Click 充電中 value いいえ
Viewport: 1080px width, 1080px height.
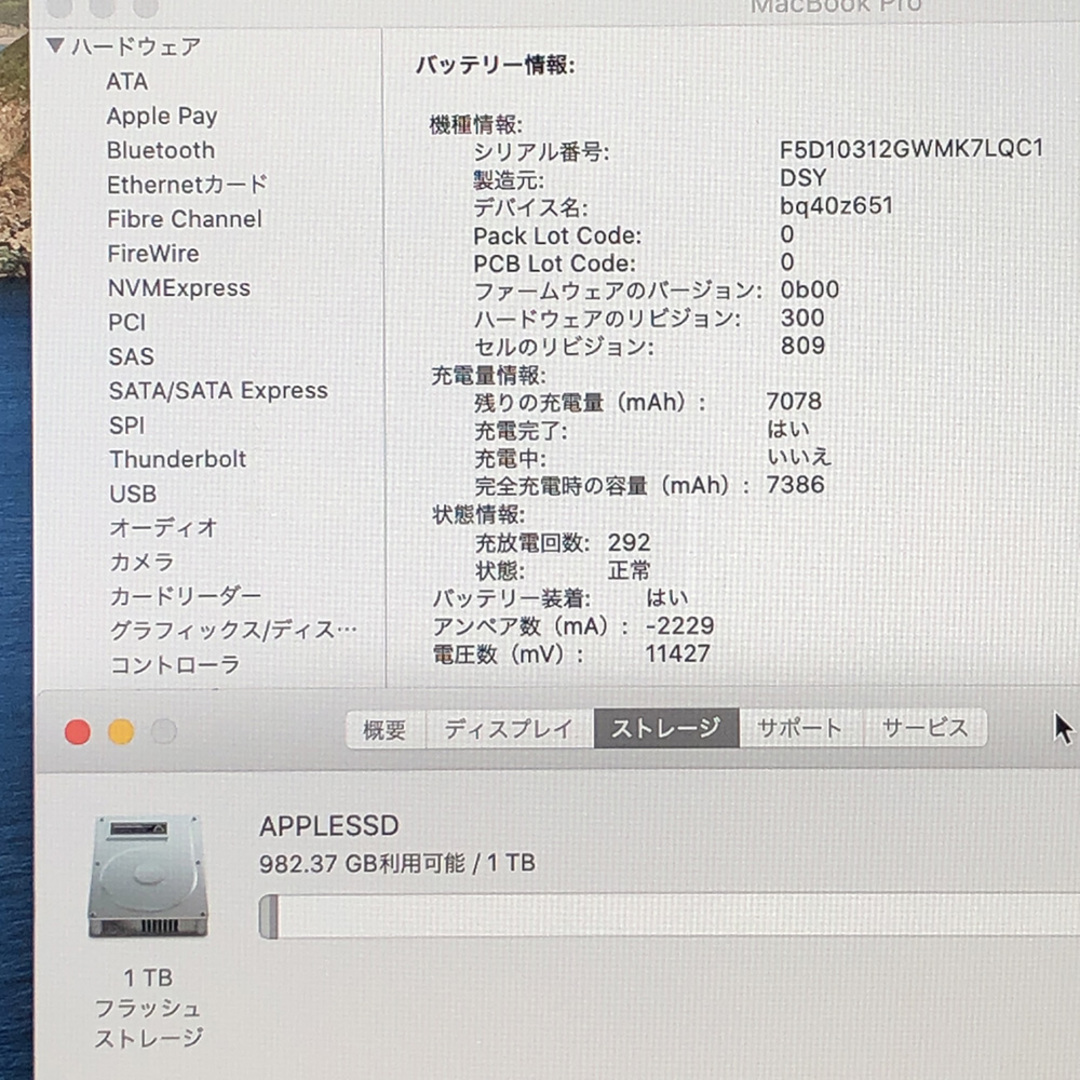(799, 457)
